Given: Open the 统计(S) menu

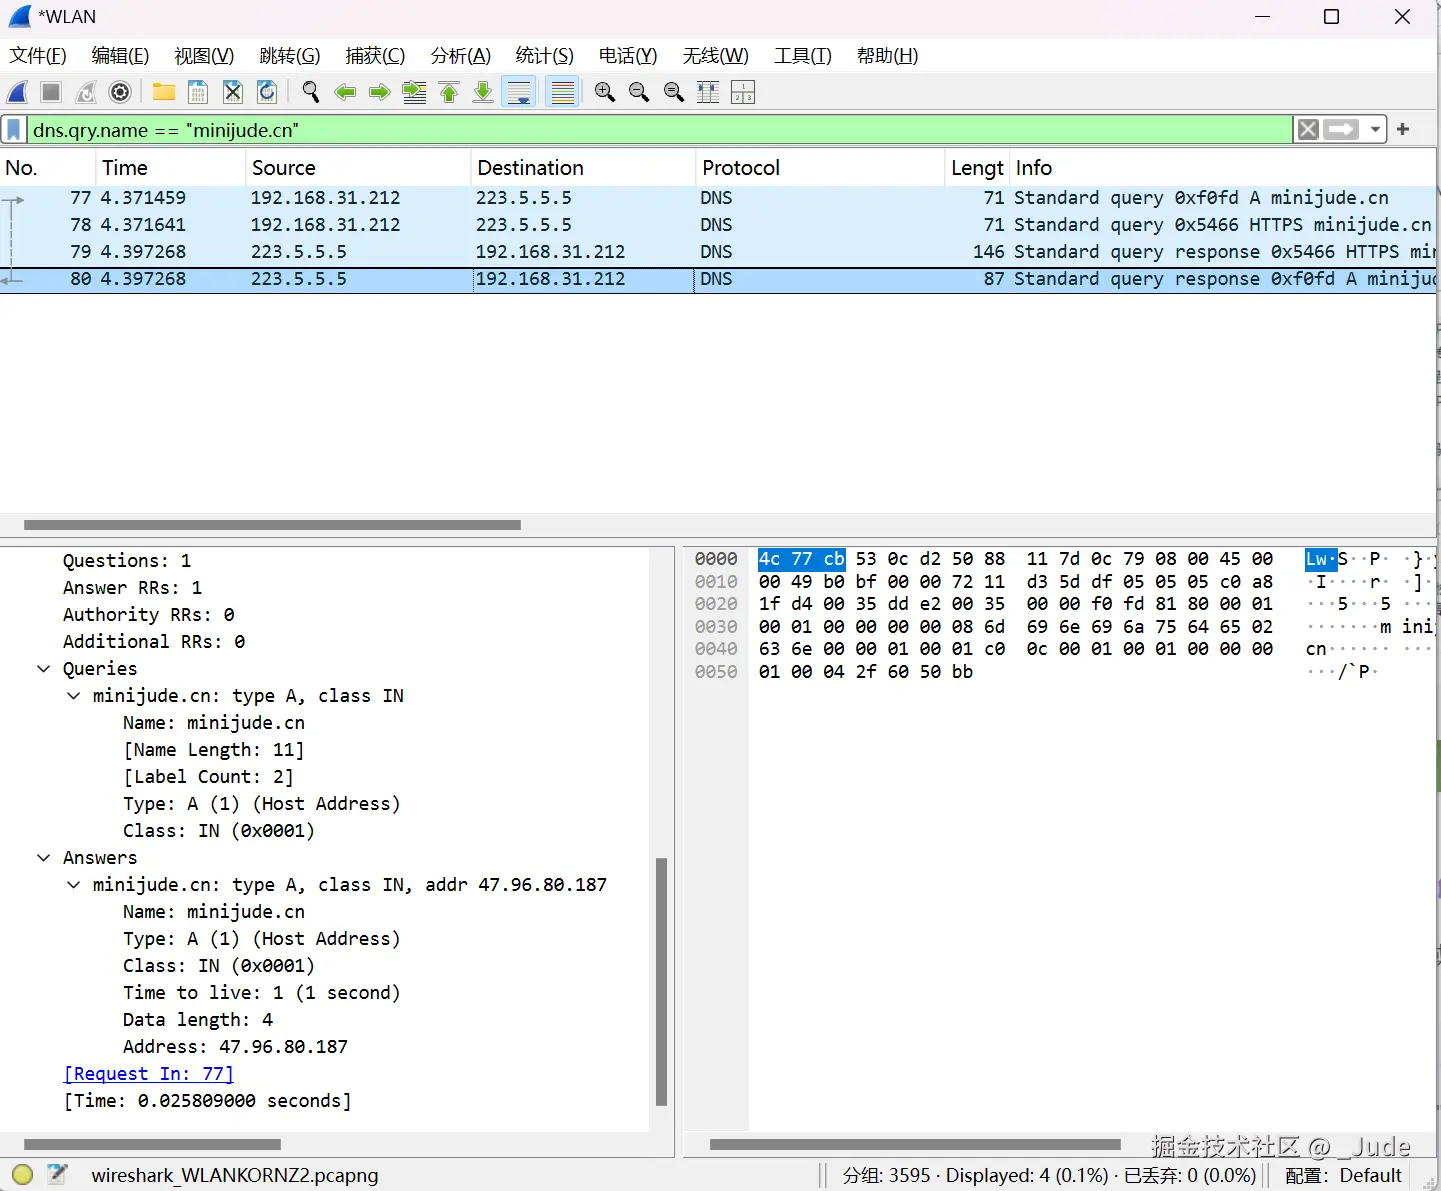Looking at the screenshot, I should (545, 56).
